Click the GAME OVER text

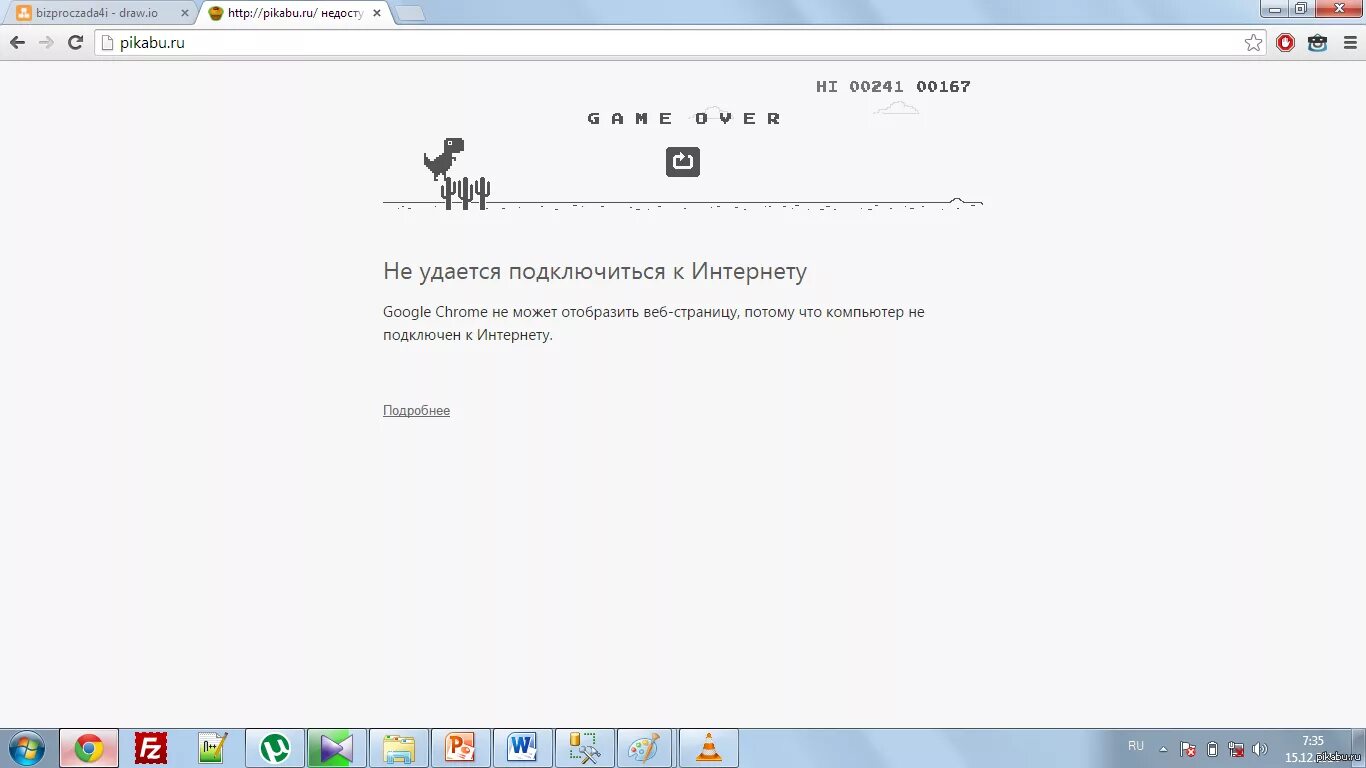(684, 118)
